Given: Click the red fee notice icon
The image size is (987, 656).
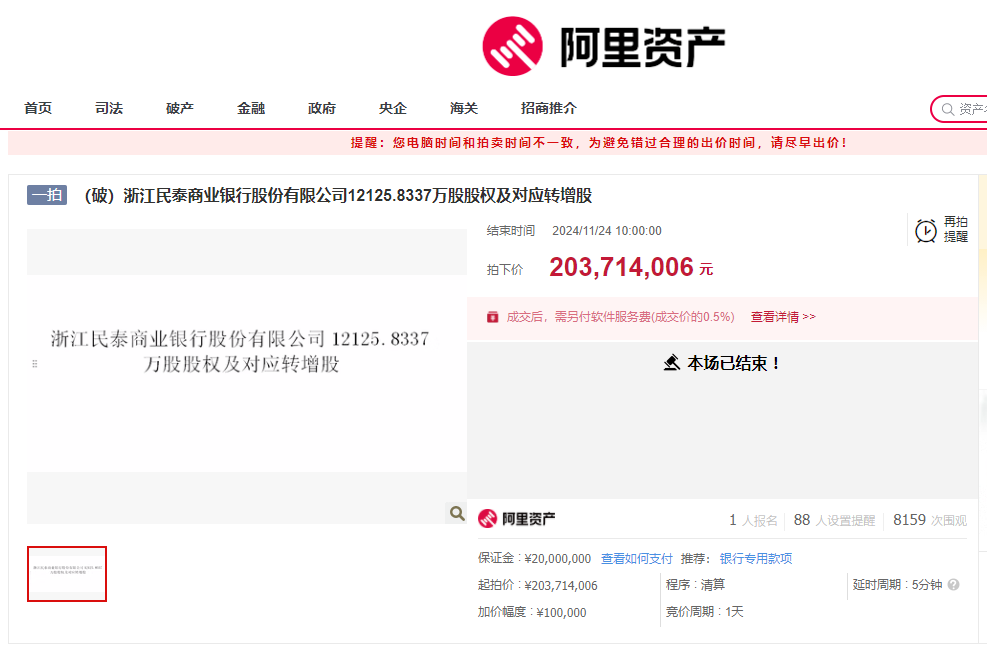Looking at the screenshot, I should pos(492,317).
